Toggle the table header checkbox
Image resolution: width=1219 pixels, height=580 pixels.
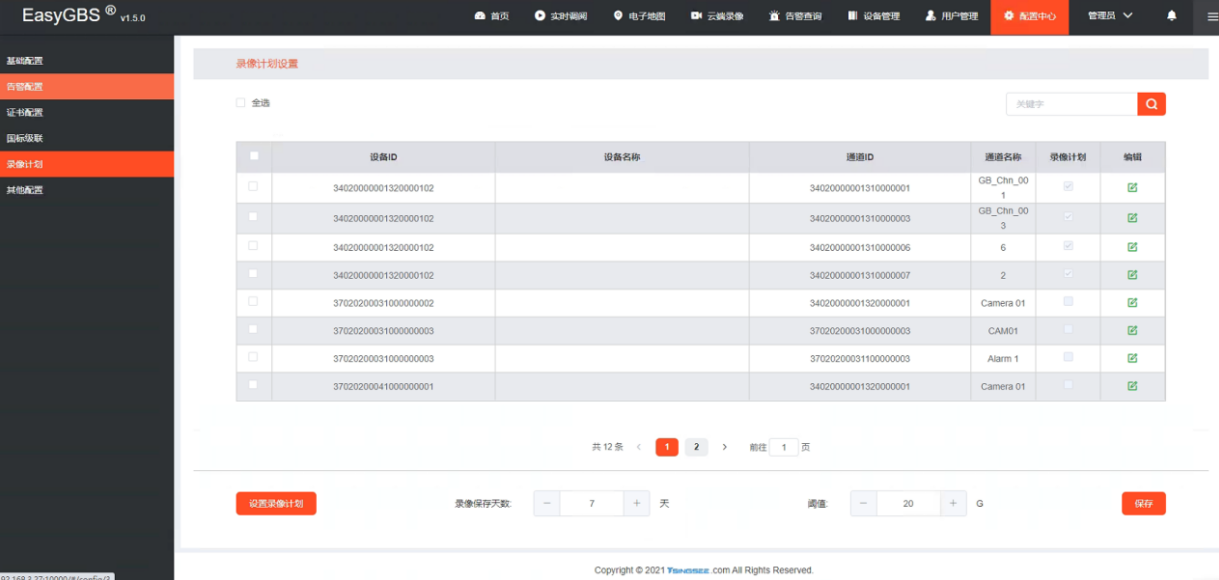tap(254, 155)
